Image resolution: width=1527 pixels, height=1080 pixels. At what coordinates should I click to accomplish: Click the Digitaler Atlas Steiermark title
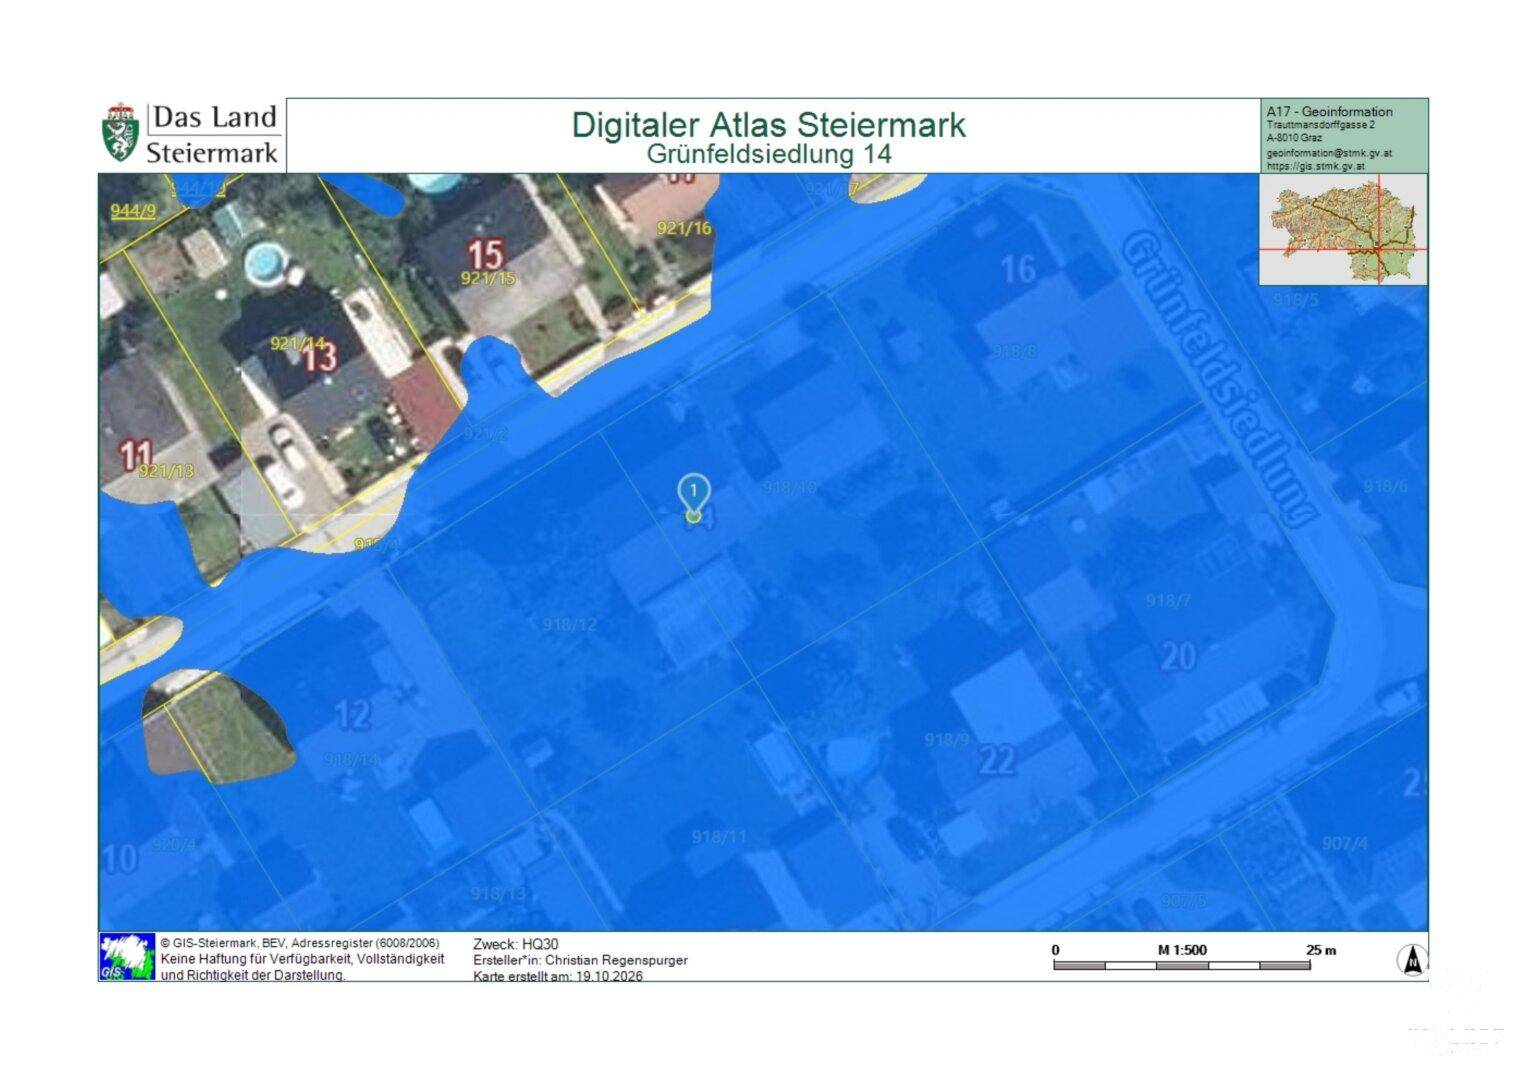click(768, 125)
